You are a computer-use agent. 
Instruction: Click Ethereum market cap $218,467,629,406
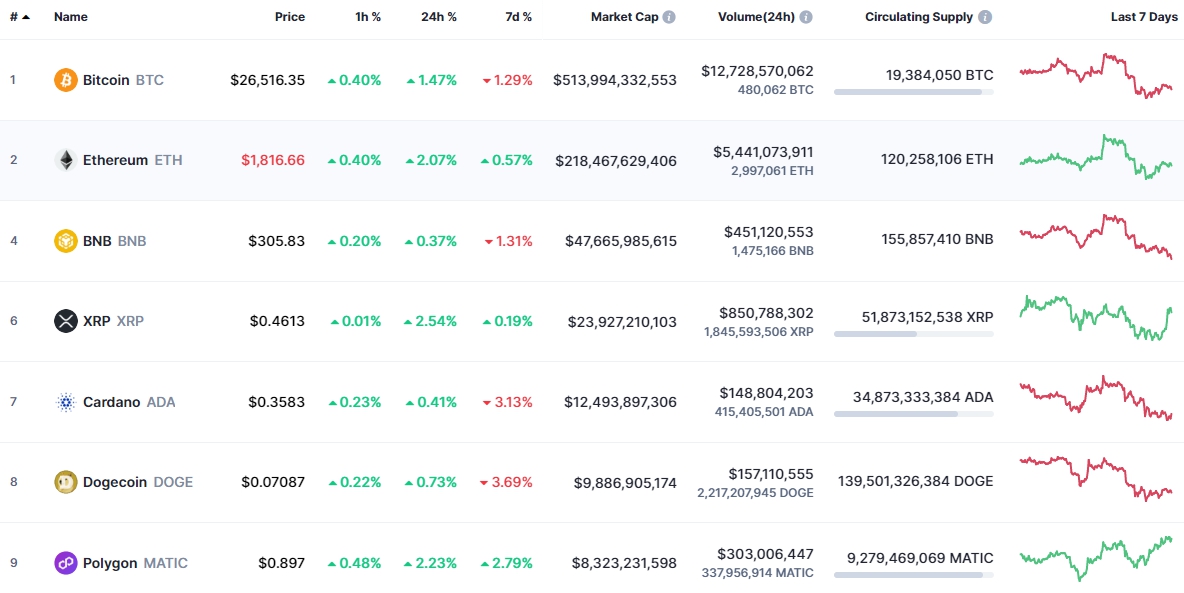[x=616, y=160]
